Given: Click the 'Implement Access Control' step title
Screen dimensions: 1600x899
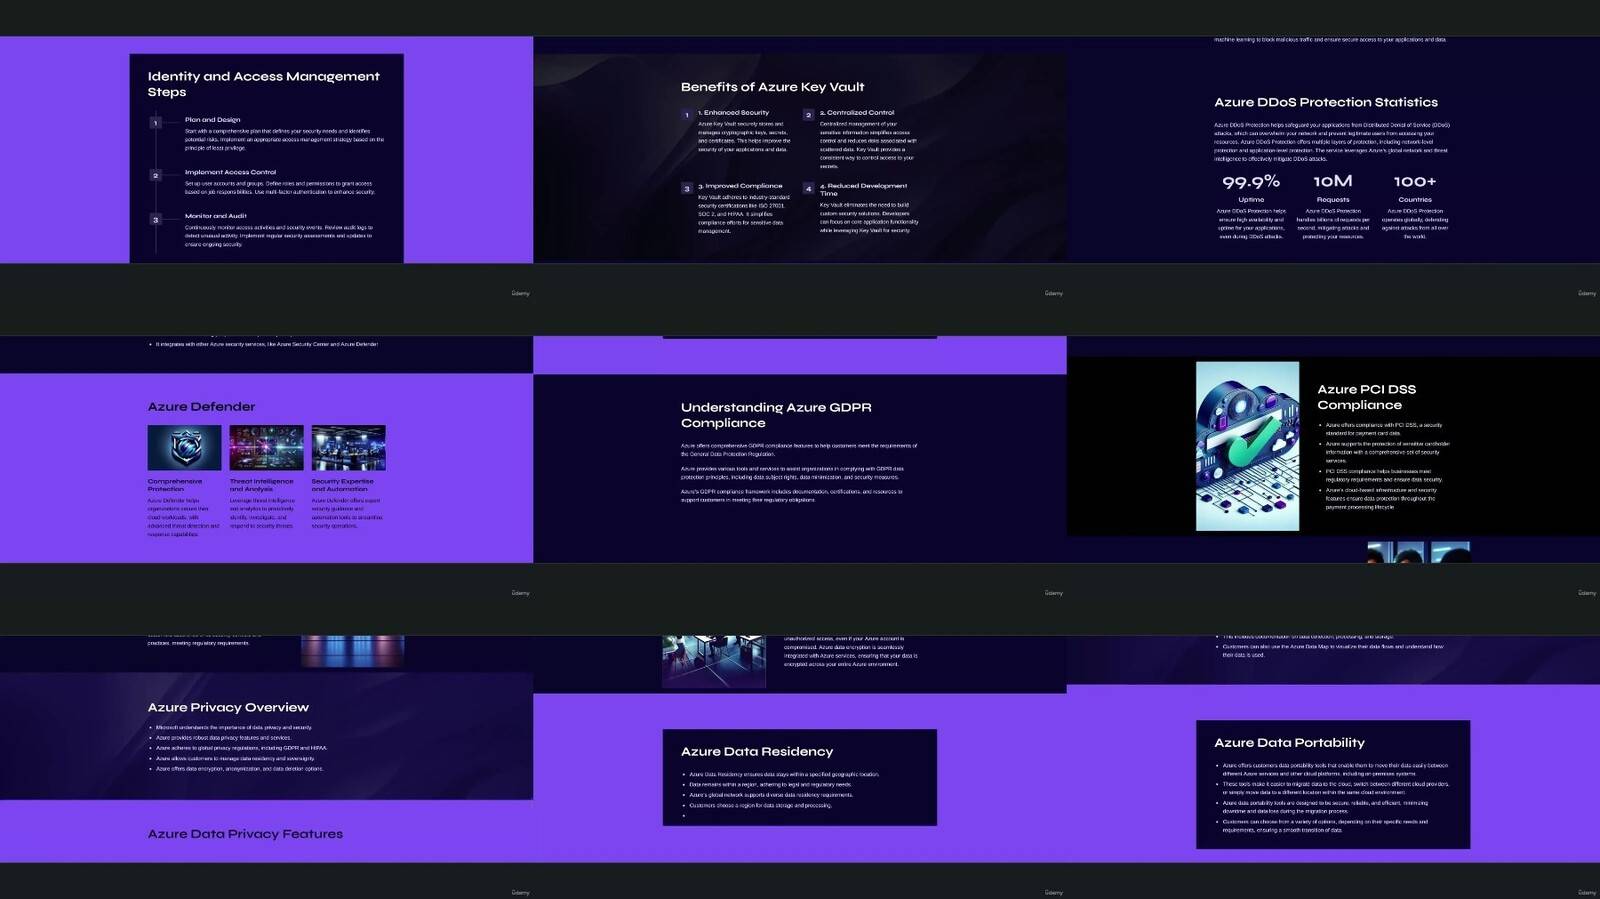Looking at the screenshot, I should pos(230,172).
